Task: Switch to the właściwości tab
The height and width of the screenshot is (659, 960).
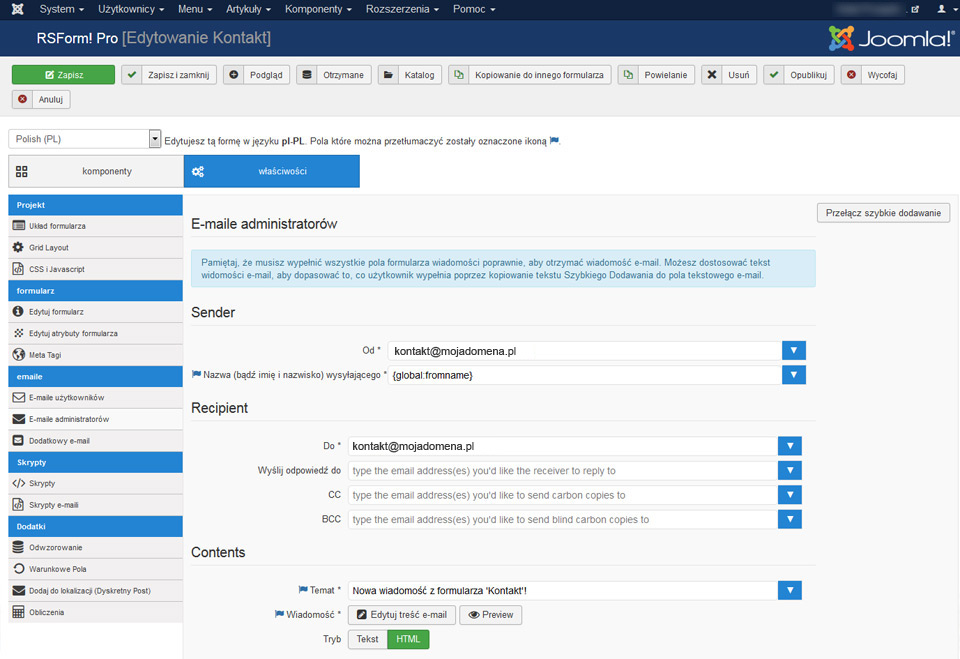Action: (272, 171)
